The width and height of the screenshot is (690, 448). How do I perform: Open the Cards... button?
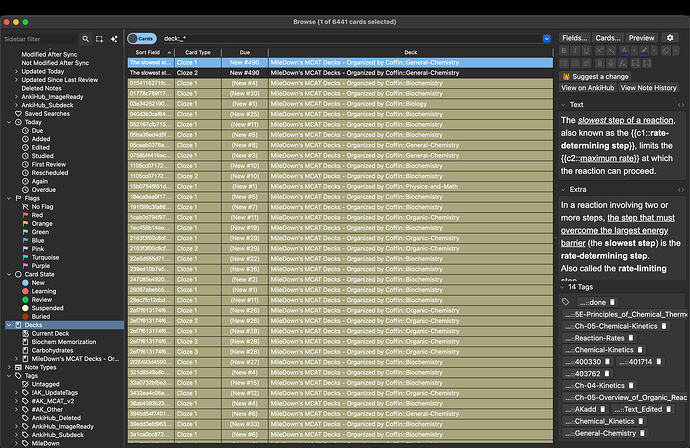click(608, 38)
